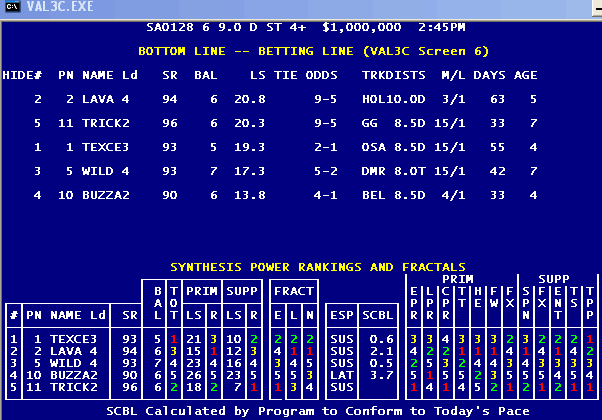Click LS value 20.8 for LAVA
This screenshot has height=420, width=602.
pyautogui.click(x=250, y=99)
